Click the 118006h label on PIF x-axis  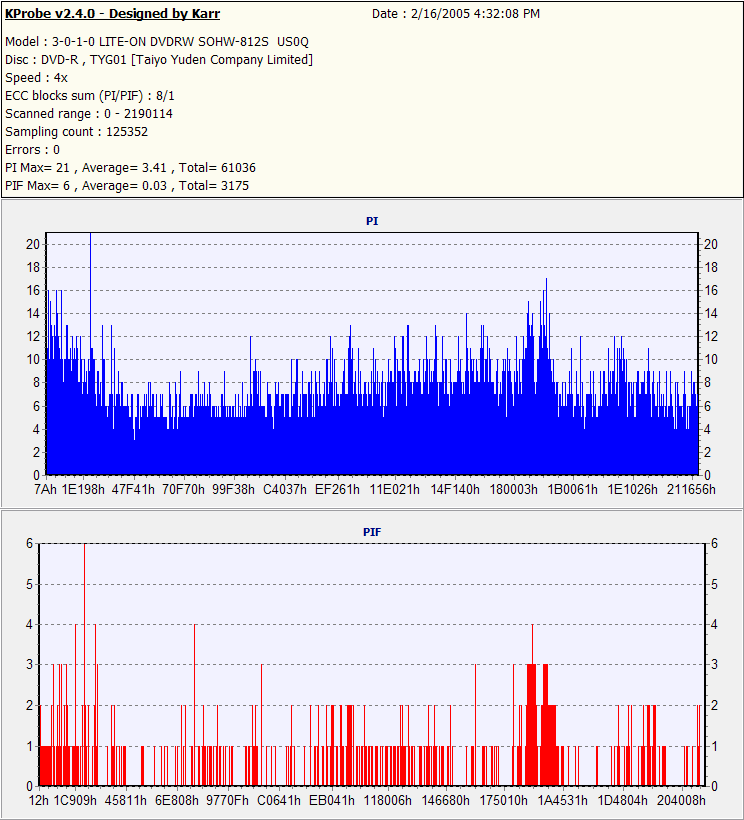(x=387, y=801)
